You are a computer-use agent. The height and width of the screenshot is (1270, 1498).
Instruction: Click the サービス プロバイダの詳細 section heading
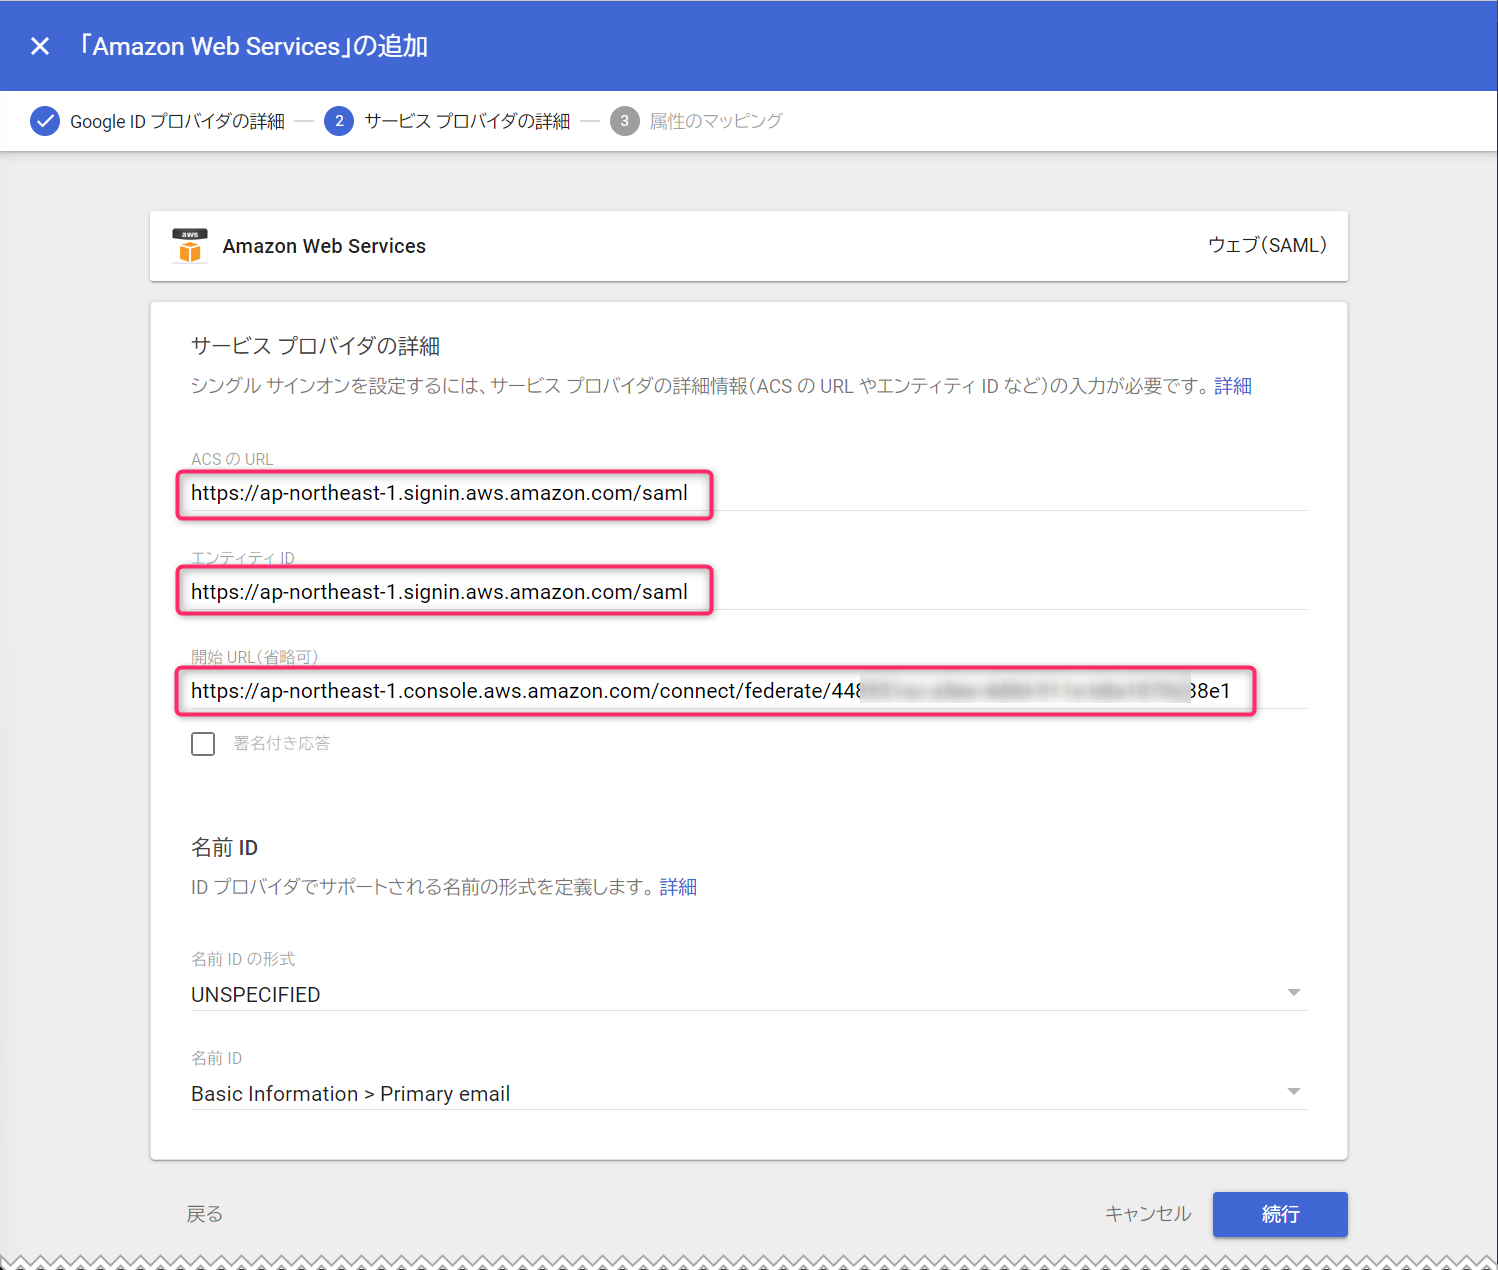point(316,346)
